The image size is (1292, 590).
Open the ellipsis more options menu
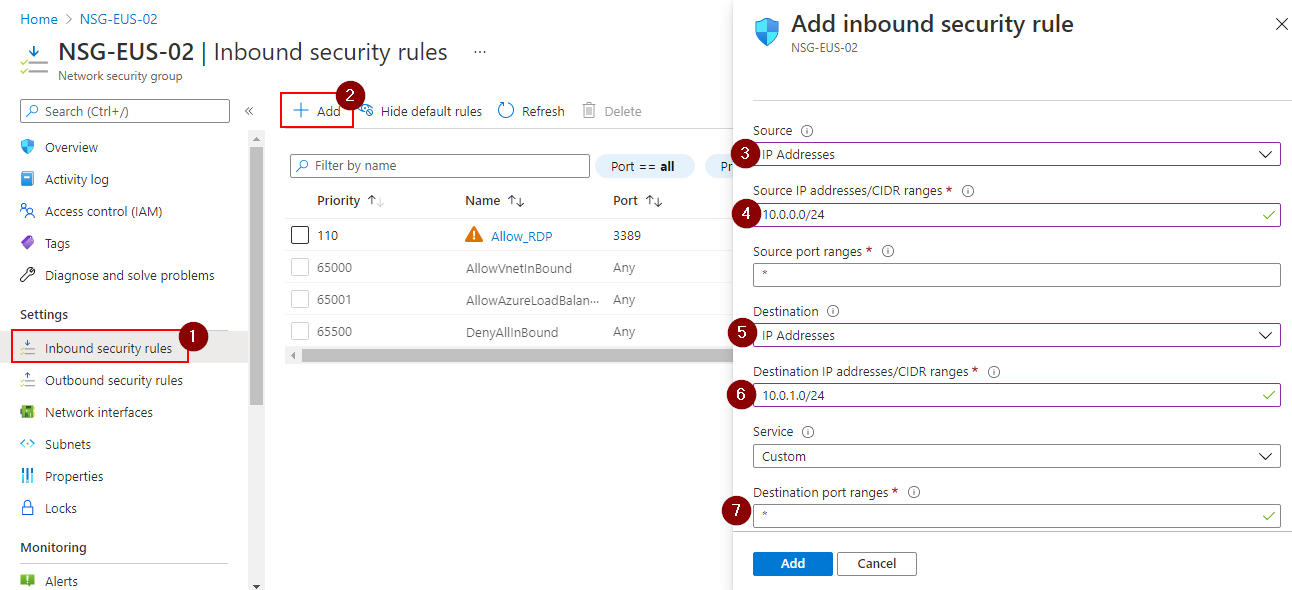click(x=480, y=52)
